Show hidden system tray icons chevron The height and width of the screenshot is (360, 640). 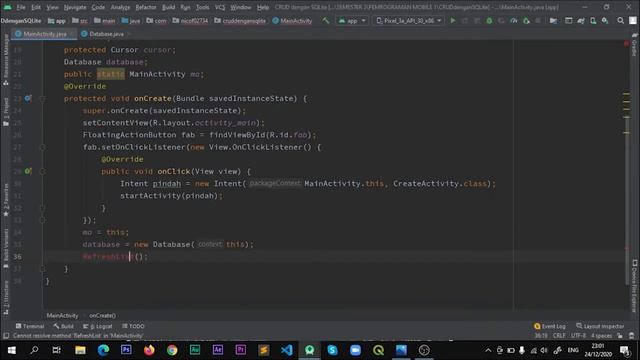tap(488, 350)
